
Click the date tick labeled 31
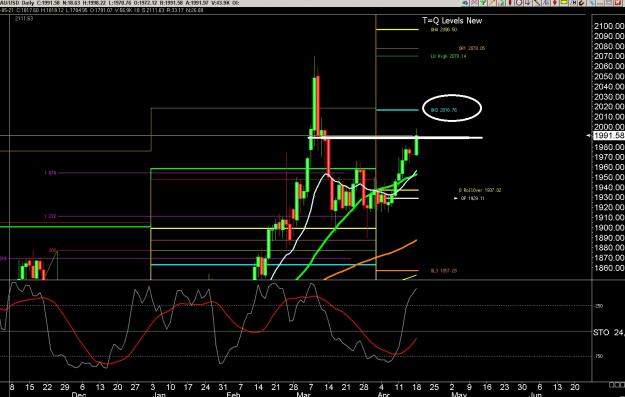pos(223,387)
